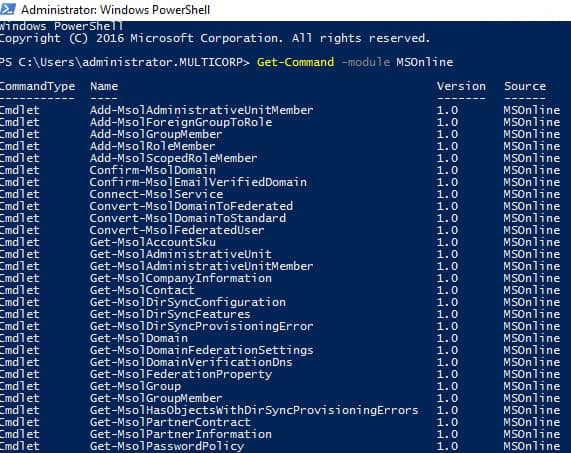Click the 'CommandType' column header
The image size is (571, 453).
(38, 87)
